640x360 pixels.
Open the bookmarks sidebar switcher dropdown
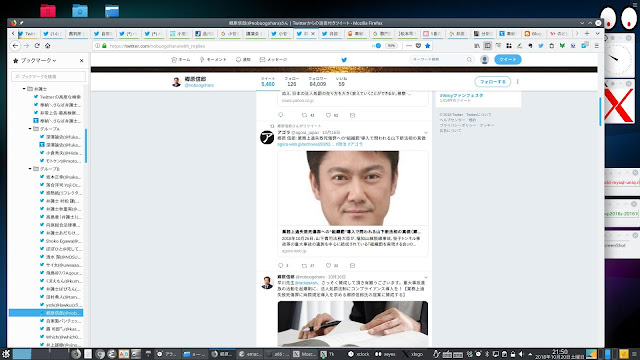38,60
